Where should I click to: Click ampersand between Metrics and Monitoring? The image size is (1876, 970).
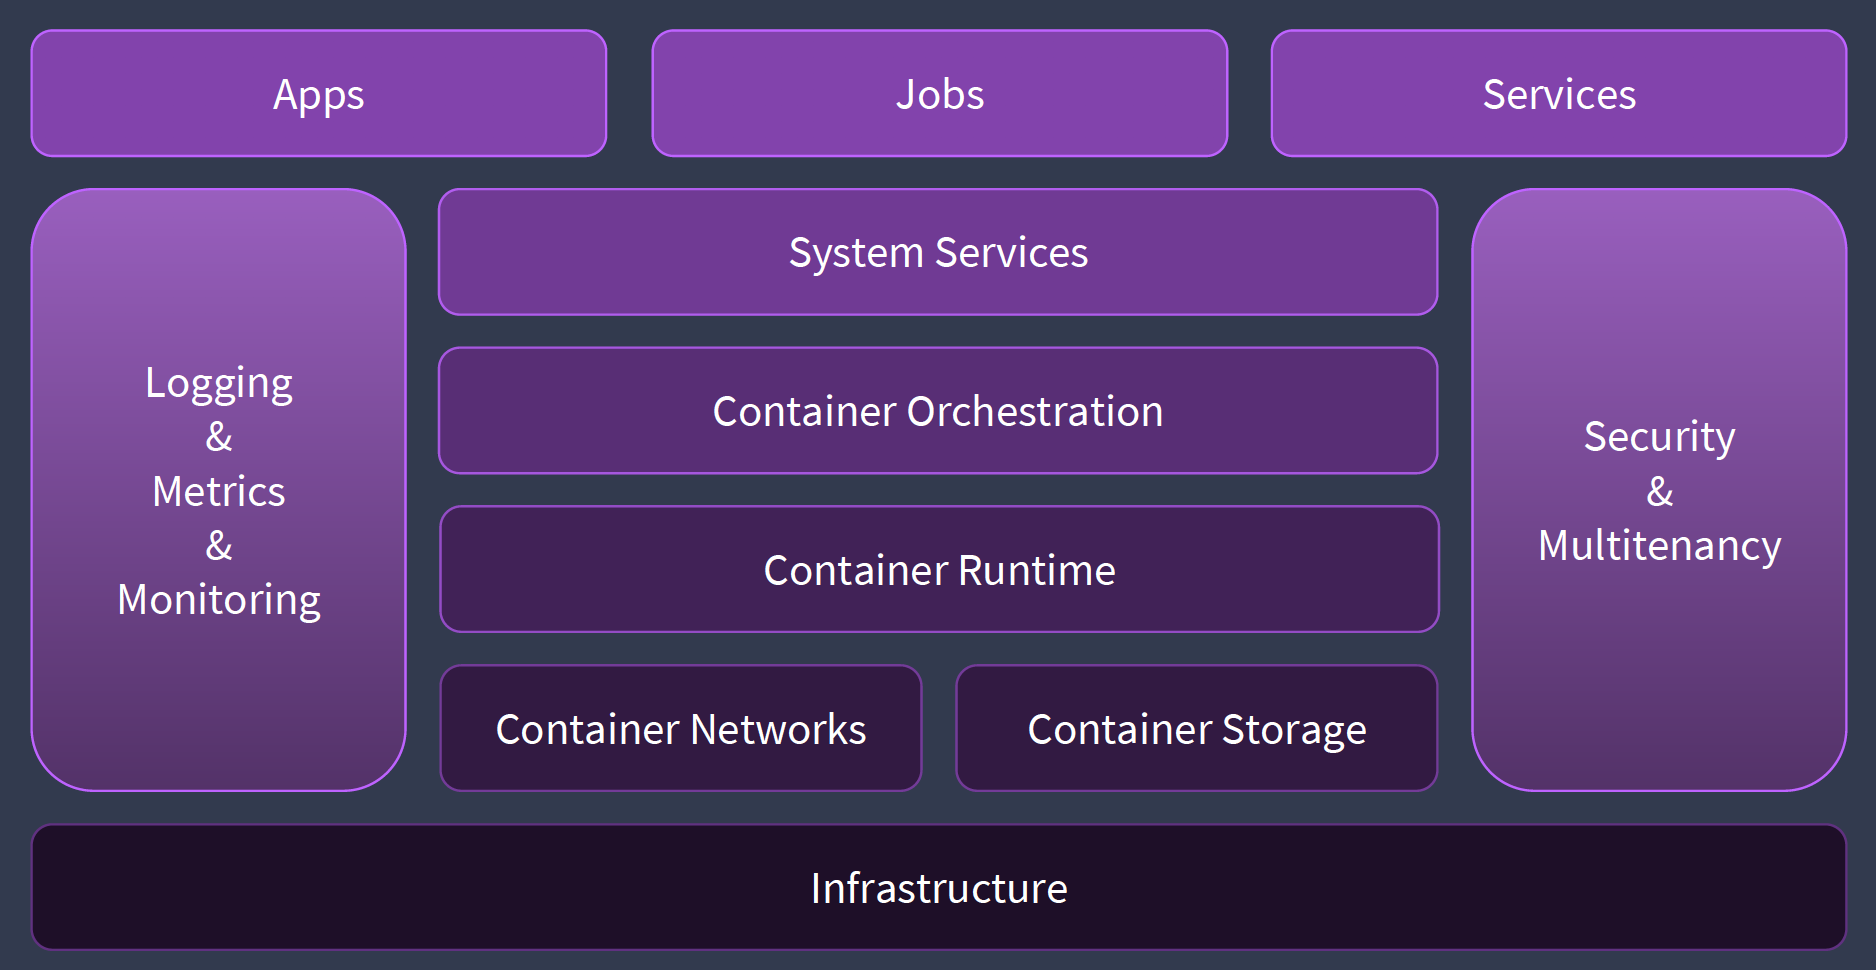[219, 546]
